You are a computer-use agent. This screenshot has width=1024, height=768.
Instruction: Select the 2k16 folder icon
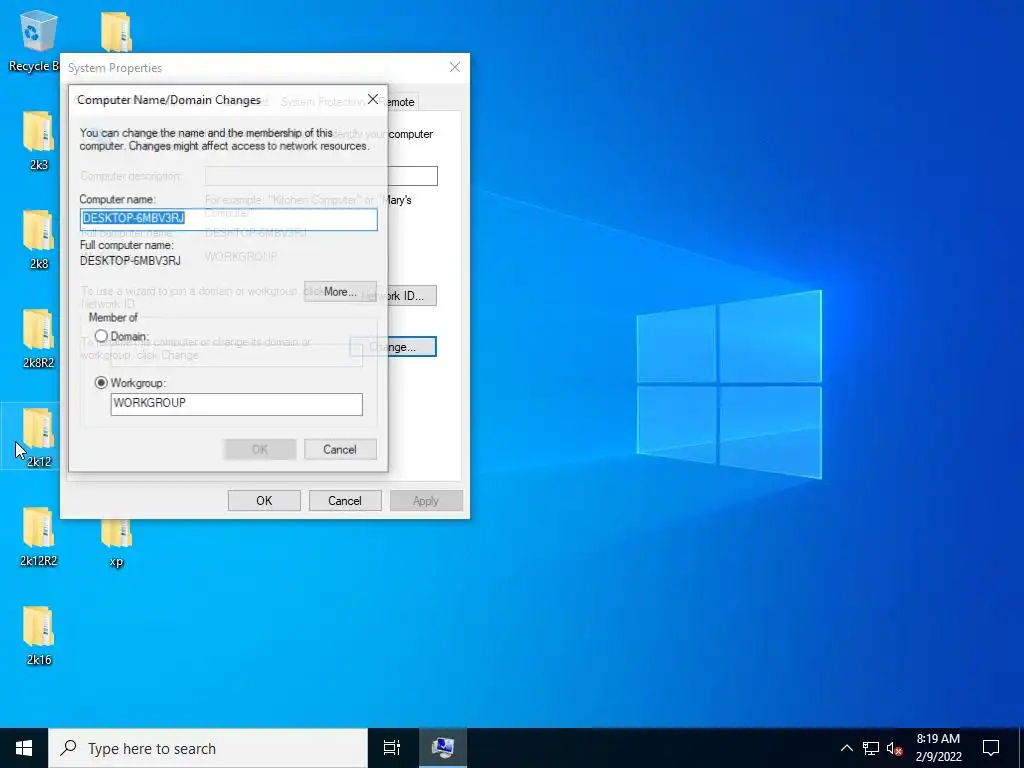(39, 636)
